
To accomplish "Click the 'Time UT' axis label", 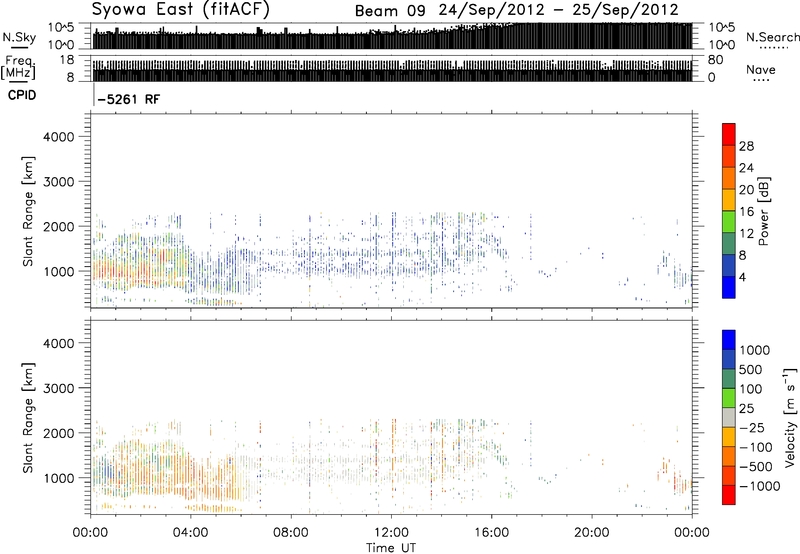I will [391, 548].
